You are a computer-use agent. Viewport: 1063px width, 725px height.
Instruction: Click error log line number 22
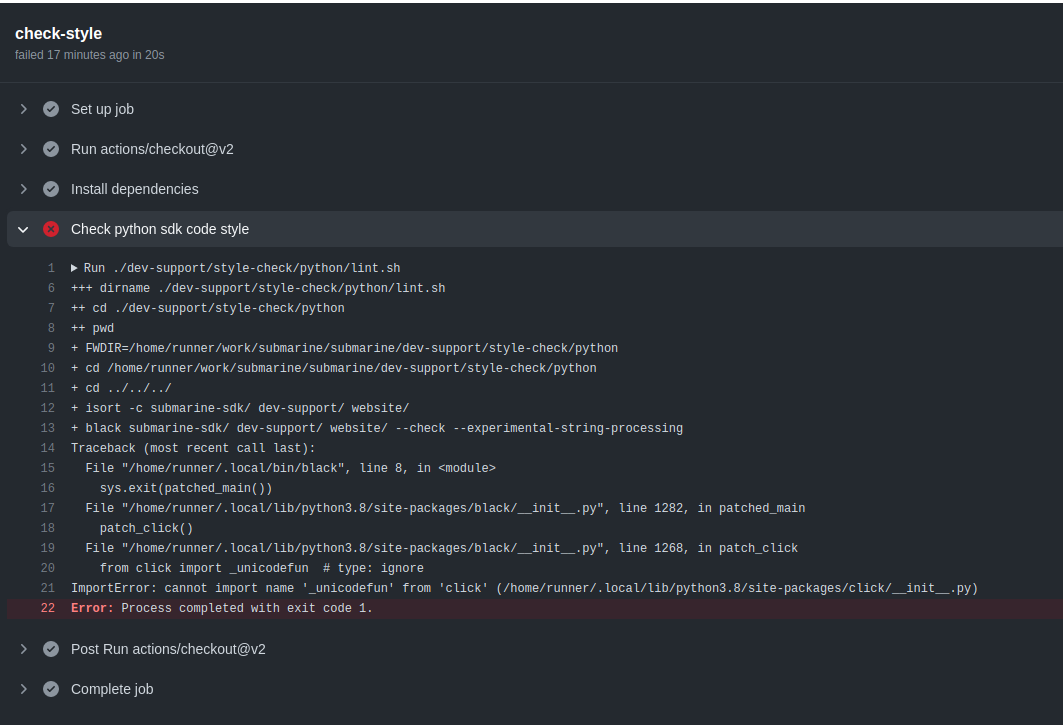point(47,608)
